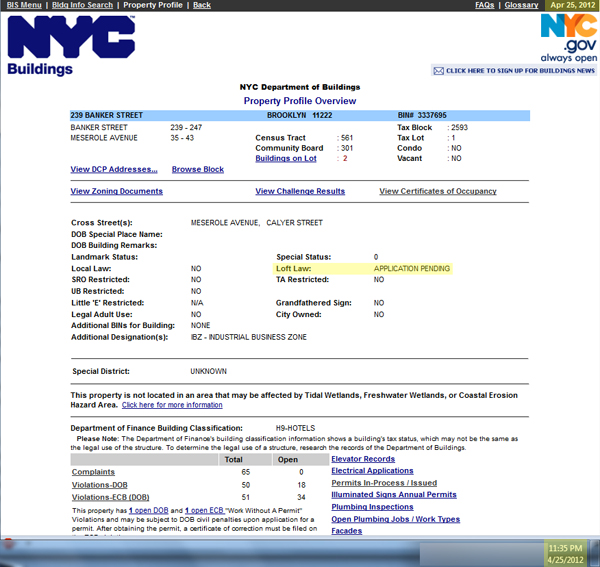Open Illuminated Signs Annual Permits
This screenshot has height=567, width=600.
click(x=393, y=495)
